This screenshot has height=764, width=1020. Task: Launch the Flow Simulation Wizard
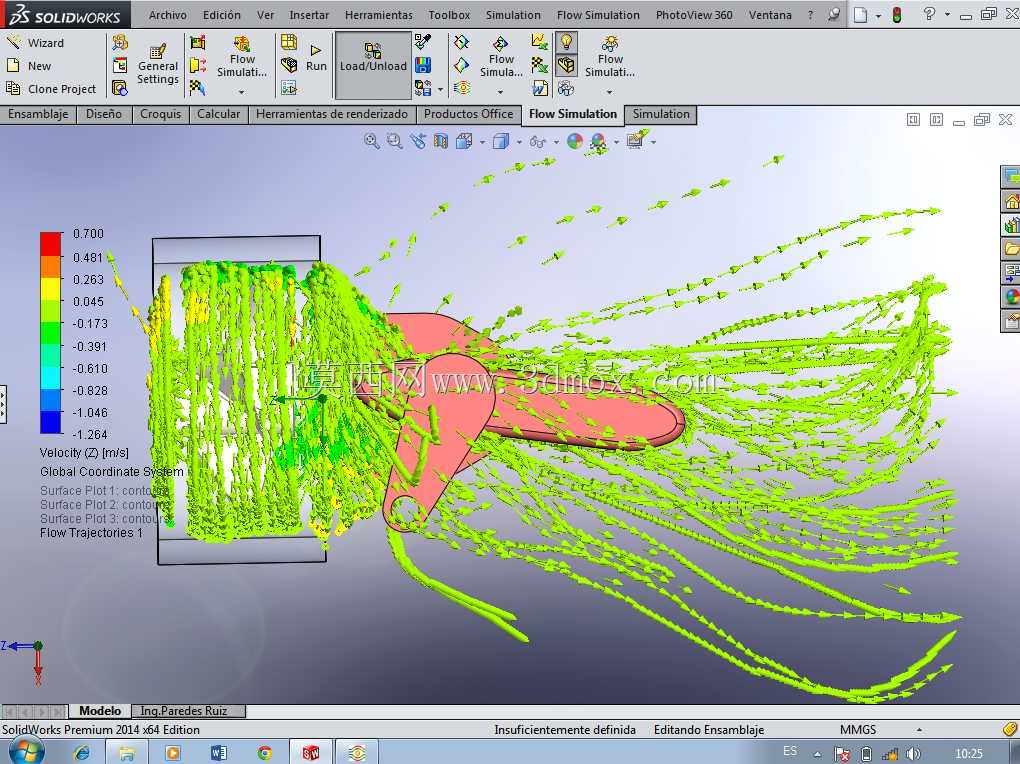pyautogui.click(x=36, y=43)
